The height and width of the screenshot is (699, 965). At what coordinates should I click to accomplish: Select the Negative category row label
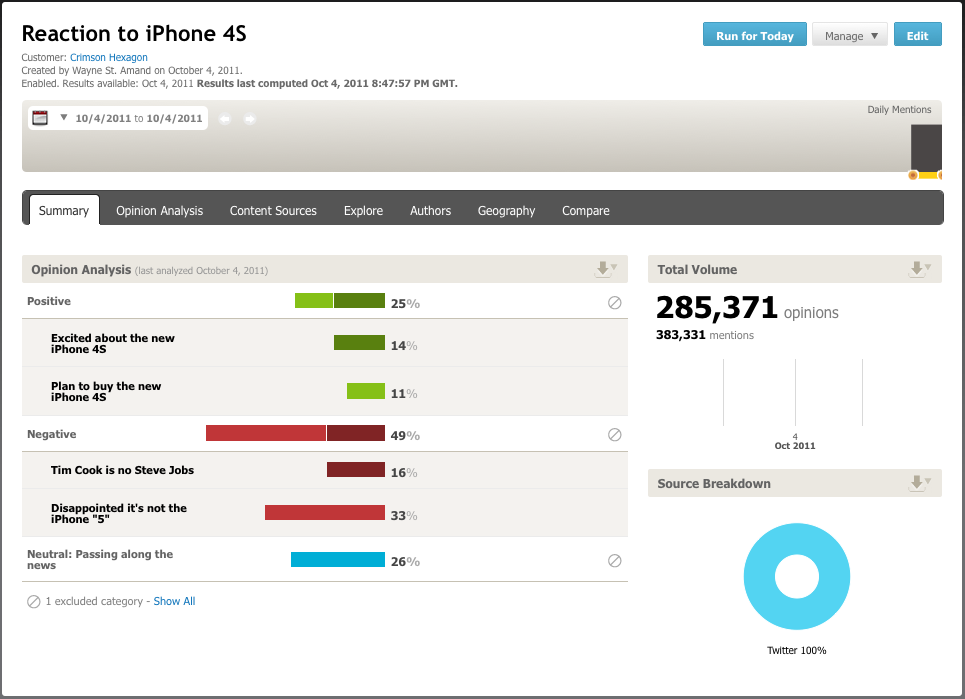pyautogui.click(x=52, y=434)
